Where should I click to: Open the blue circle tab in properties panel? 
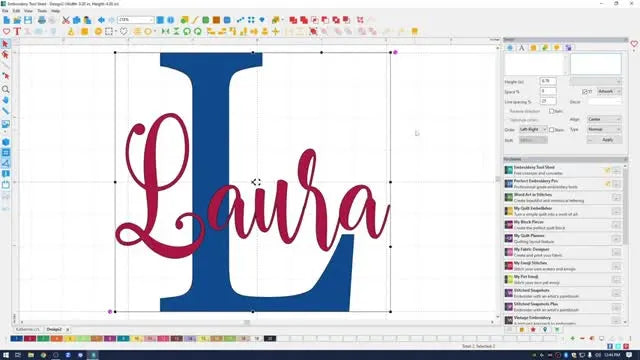[x=510, y=48]
